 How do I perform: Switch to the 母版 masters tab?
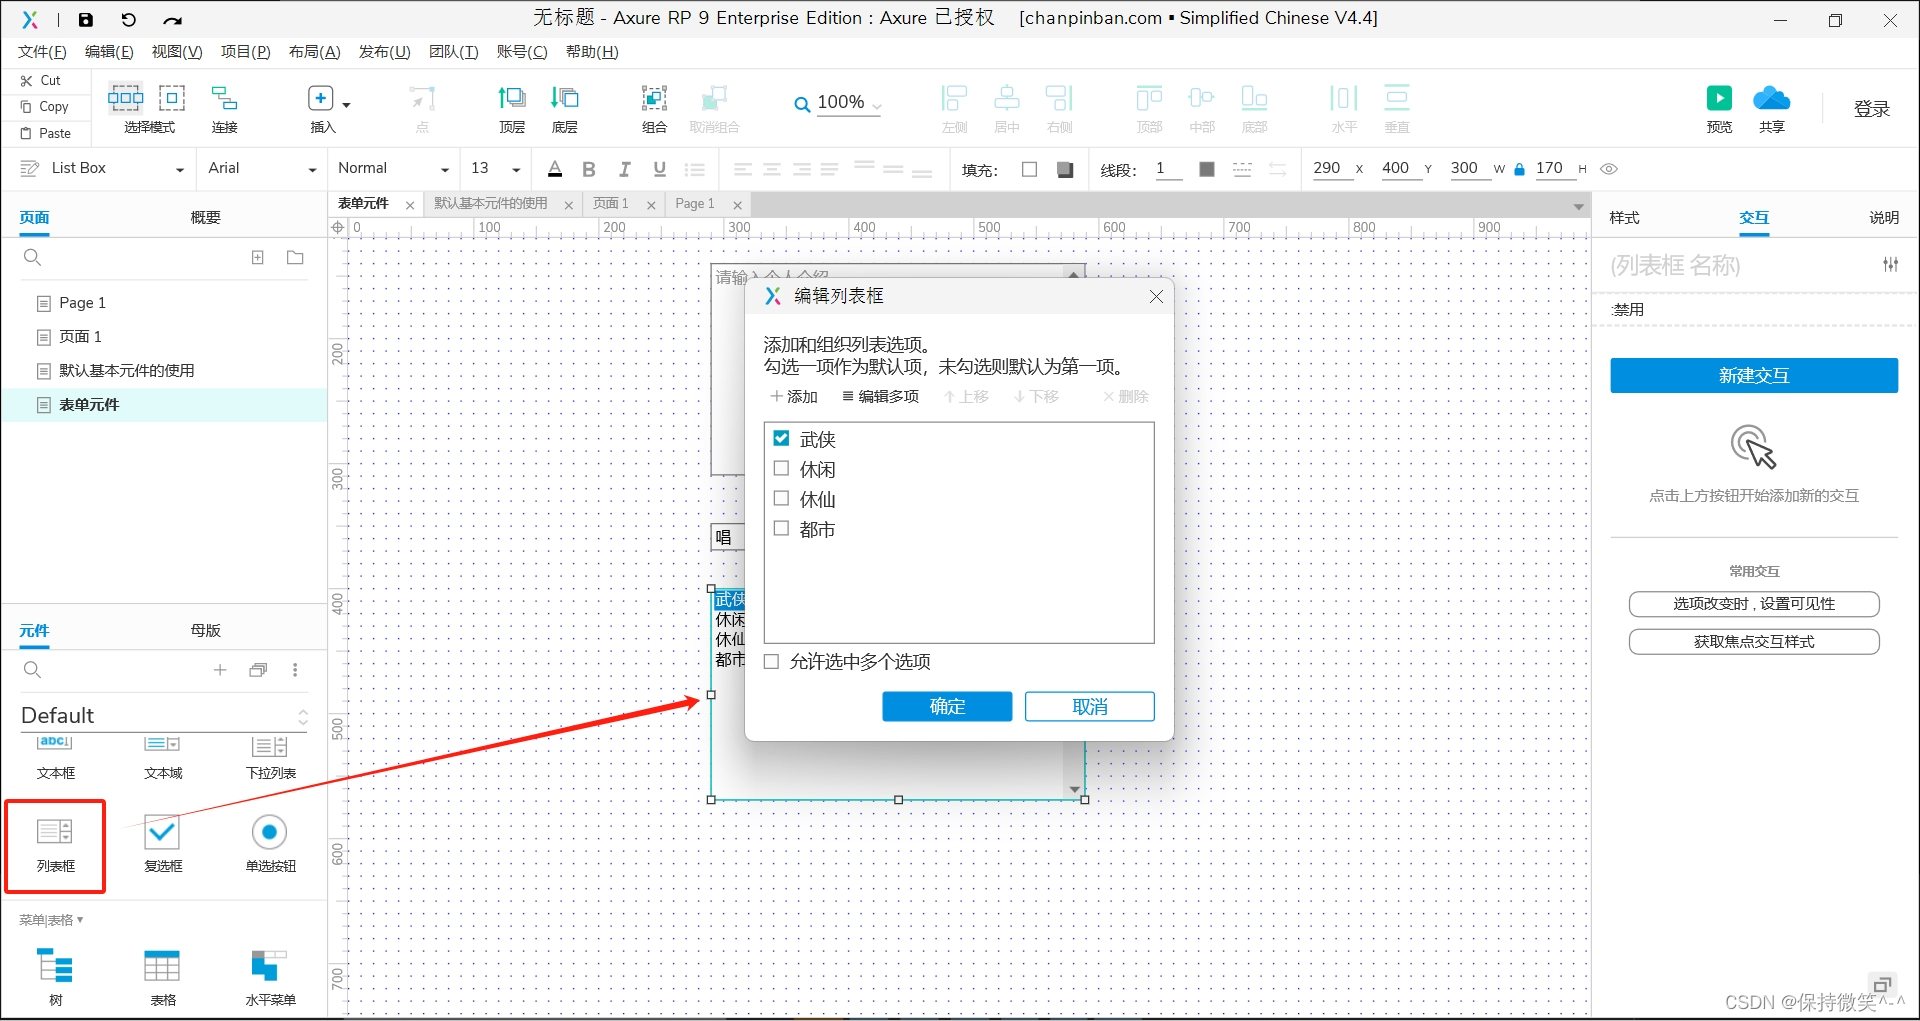[x=206, y=630]
